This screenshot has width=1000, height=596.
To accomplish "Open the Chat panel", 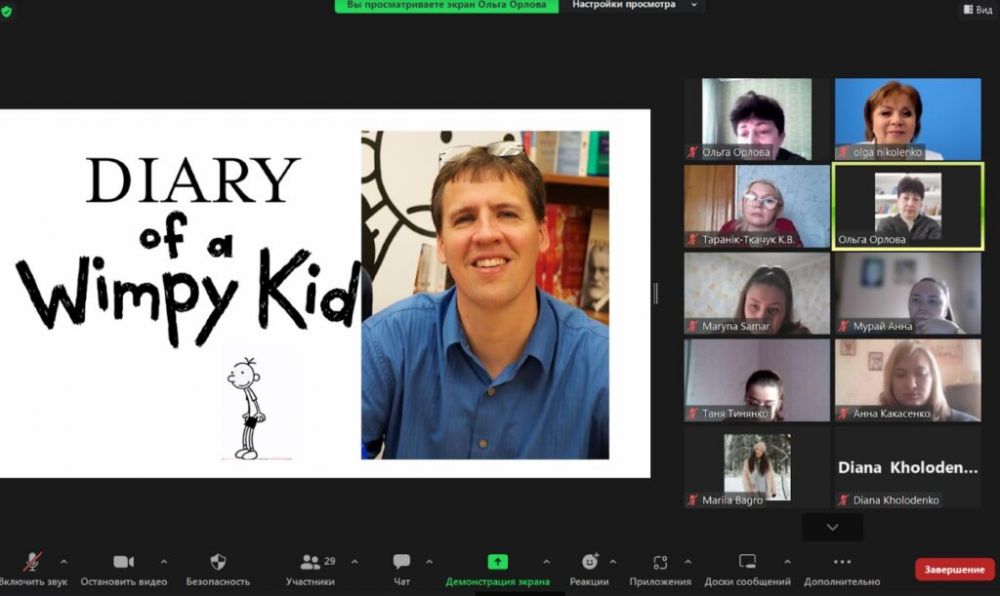I will tap(401, 562).
